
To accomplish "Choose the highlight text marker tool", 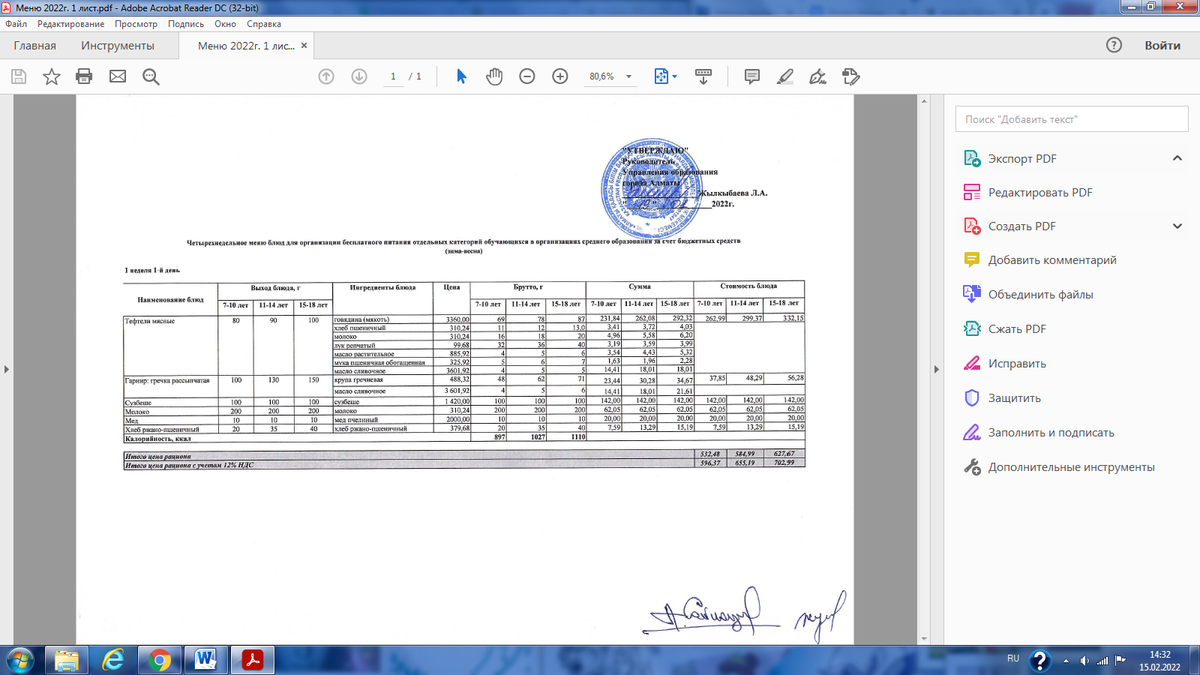I will (785, 77).
